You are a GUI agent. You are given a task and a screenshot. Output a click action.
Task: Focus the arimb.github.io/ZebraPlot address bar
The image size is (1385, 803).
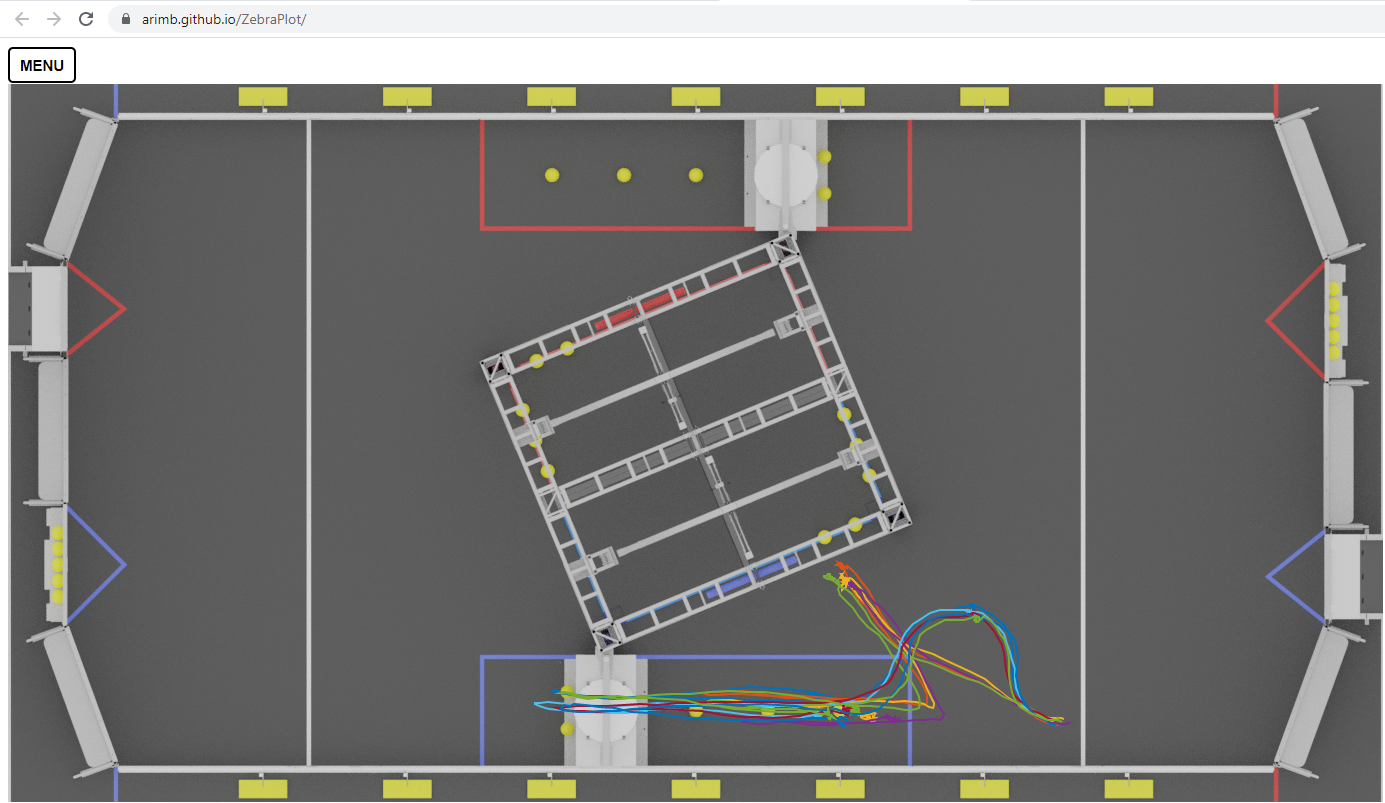point(745,19)
